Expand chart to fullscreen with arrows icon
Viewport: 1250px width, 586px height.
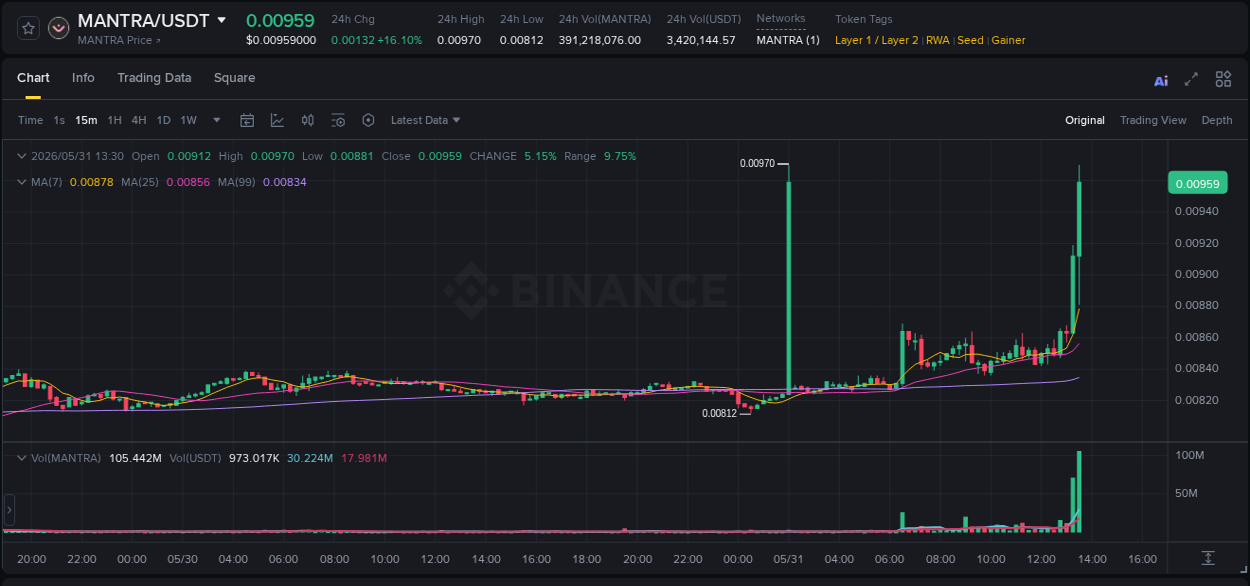point(1191,79)
